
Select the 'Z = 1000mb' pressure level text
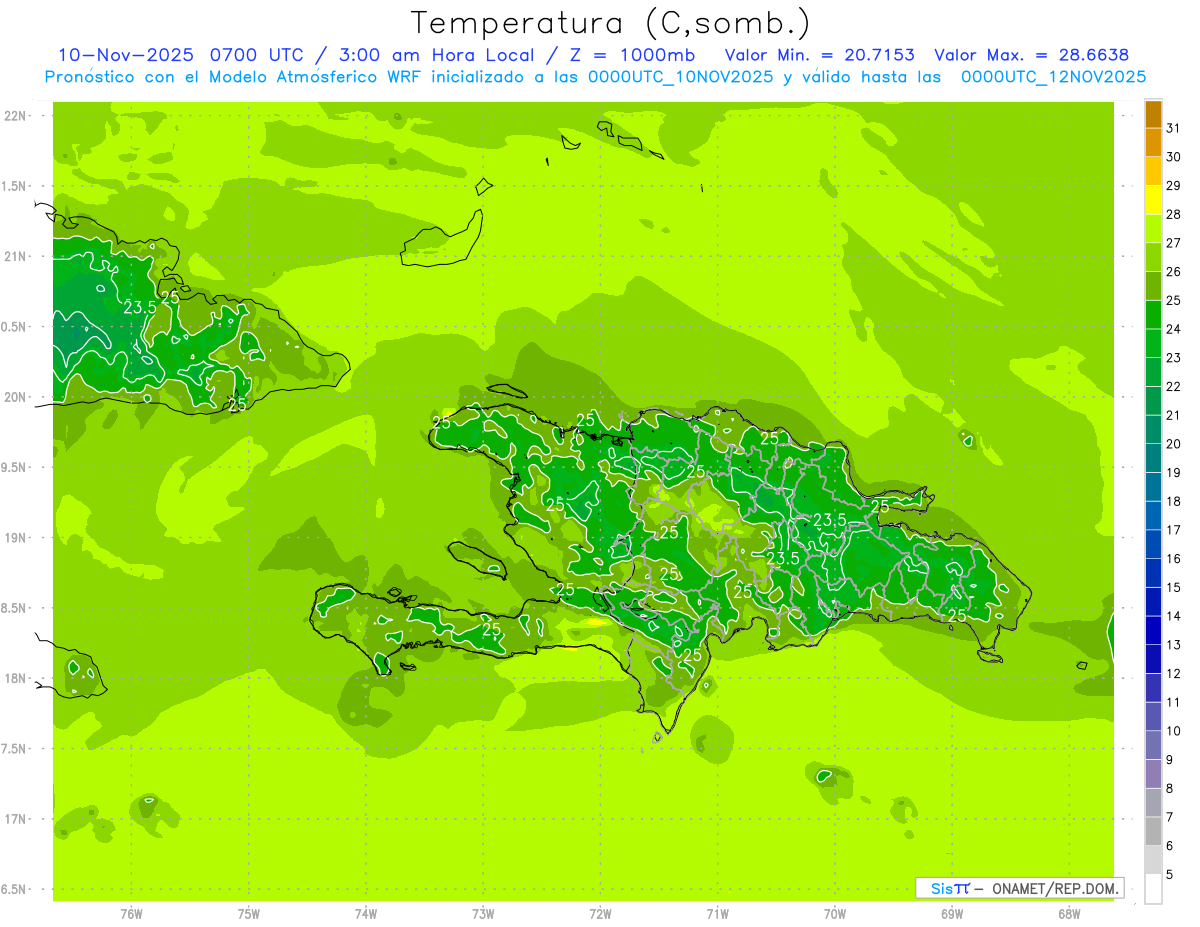click(632, 55)
